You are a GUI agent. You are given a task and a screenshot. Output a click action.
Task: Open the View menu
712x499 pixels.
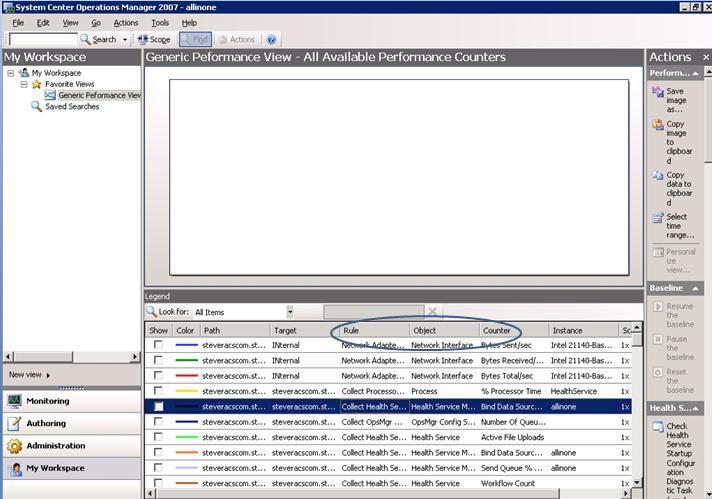tap(70, 23)
